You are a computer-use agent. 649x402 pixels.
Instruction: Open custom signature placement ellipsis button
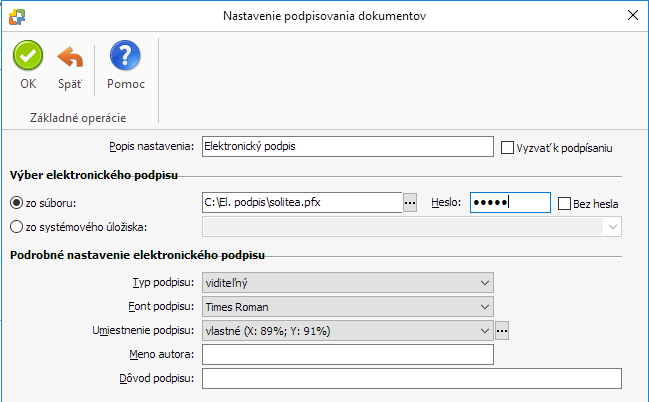click(x=502, y=331)
